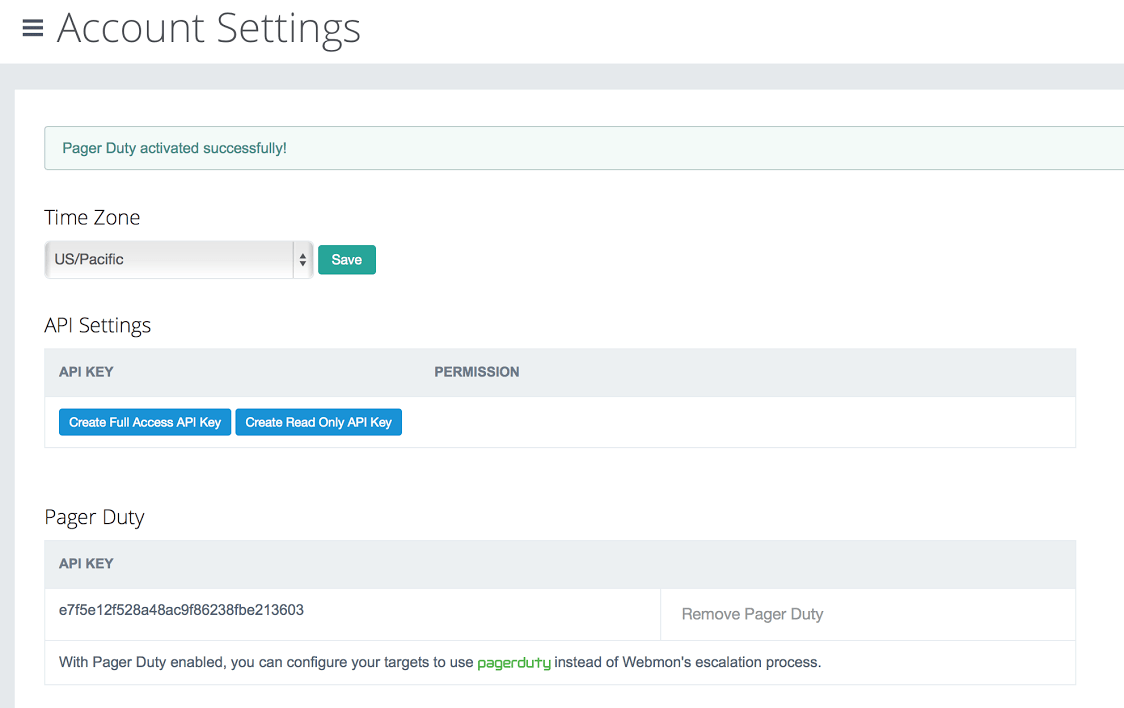Click the green pagerduty logo link
This screenshot has height=708, width=1124.
tap(514, 663)
